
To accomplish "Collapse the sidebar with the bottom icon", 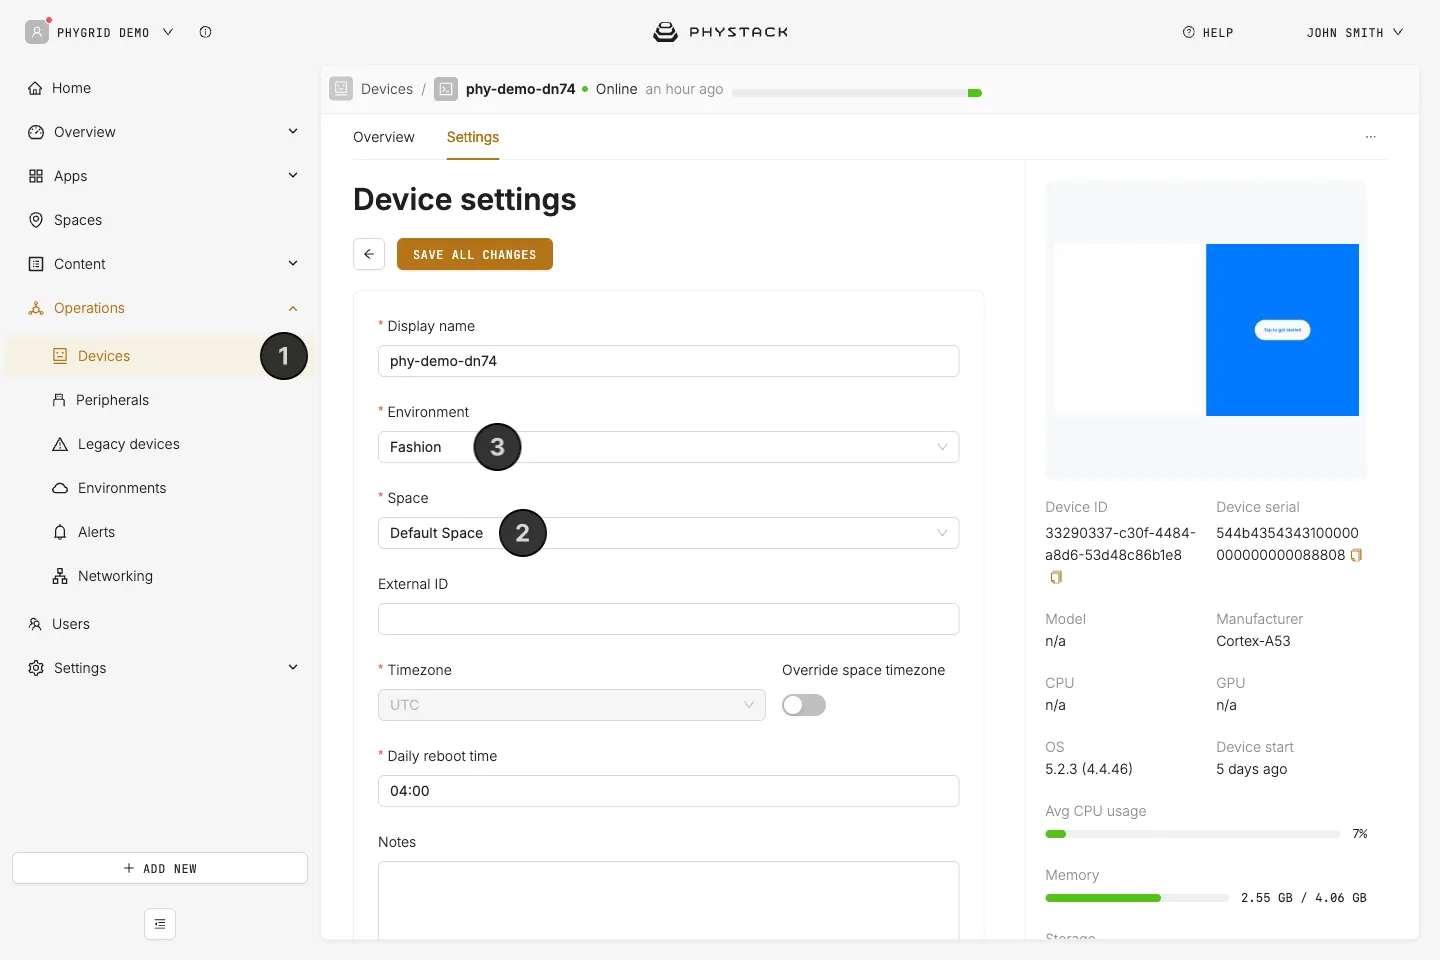I will click(160, 924).
